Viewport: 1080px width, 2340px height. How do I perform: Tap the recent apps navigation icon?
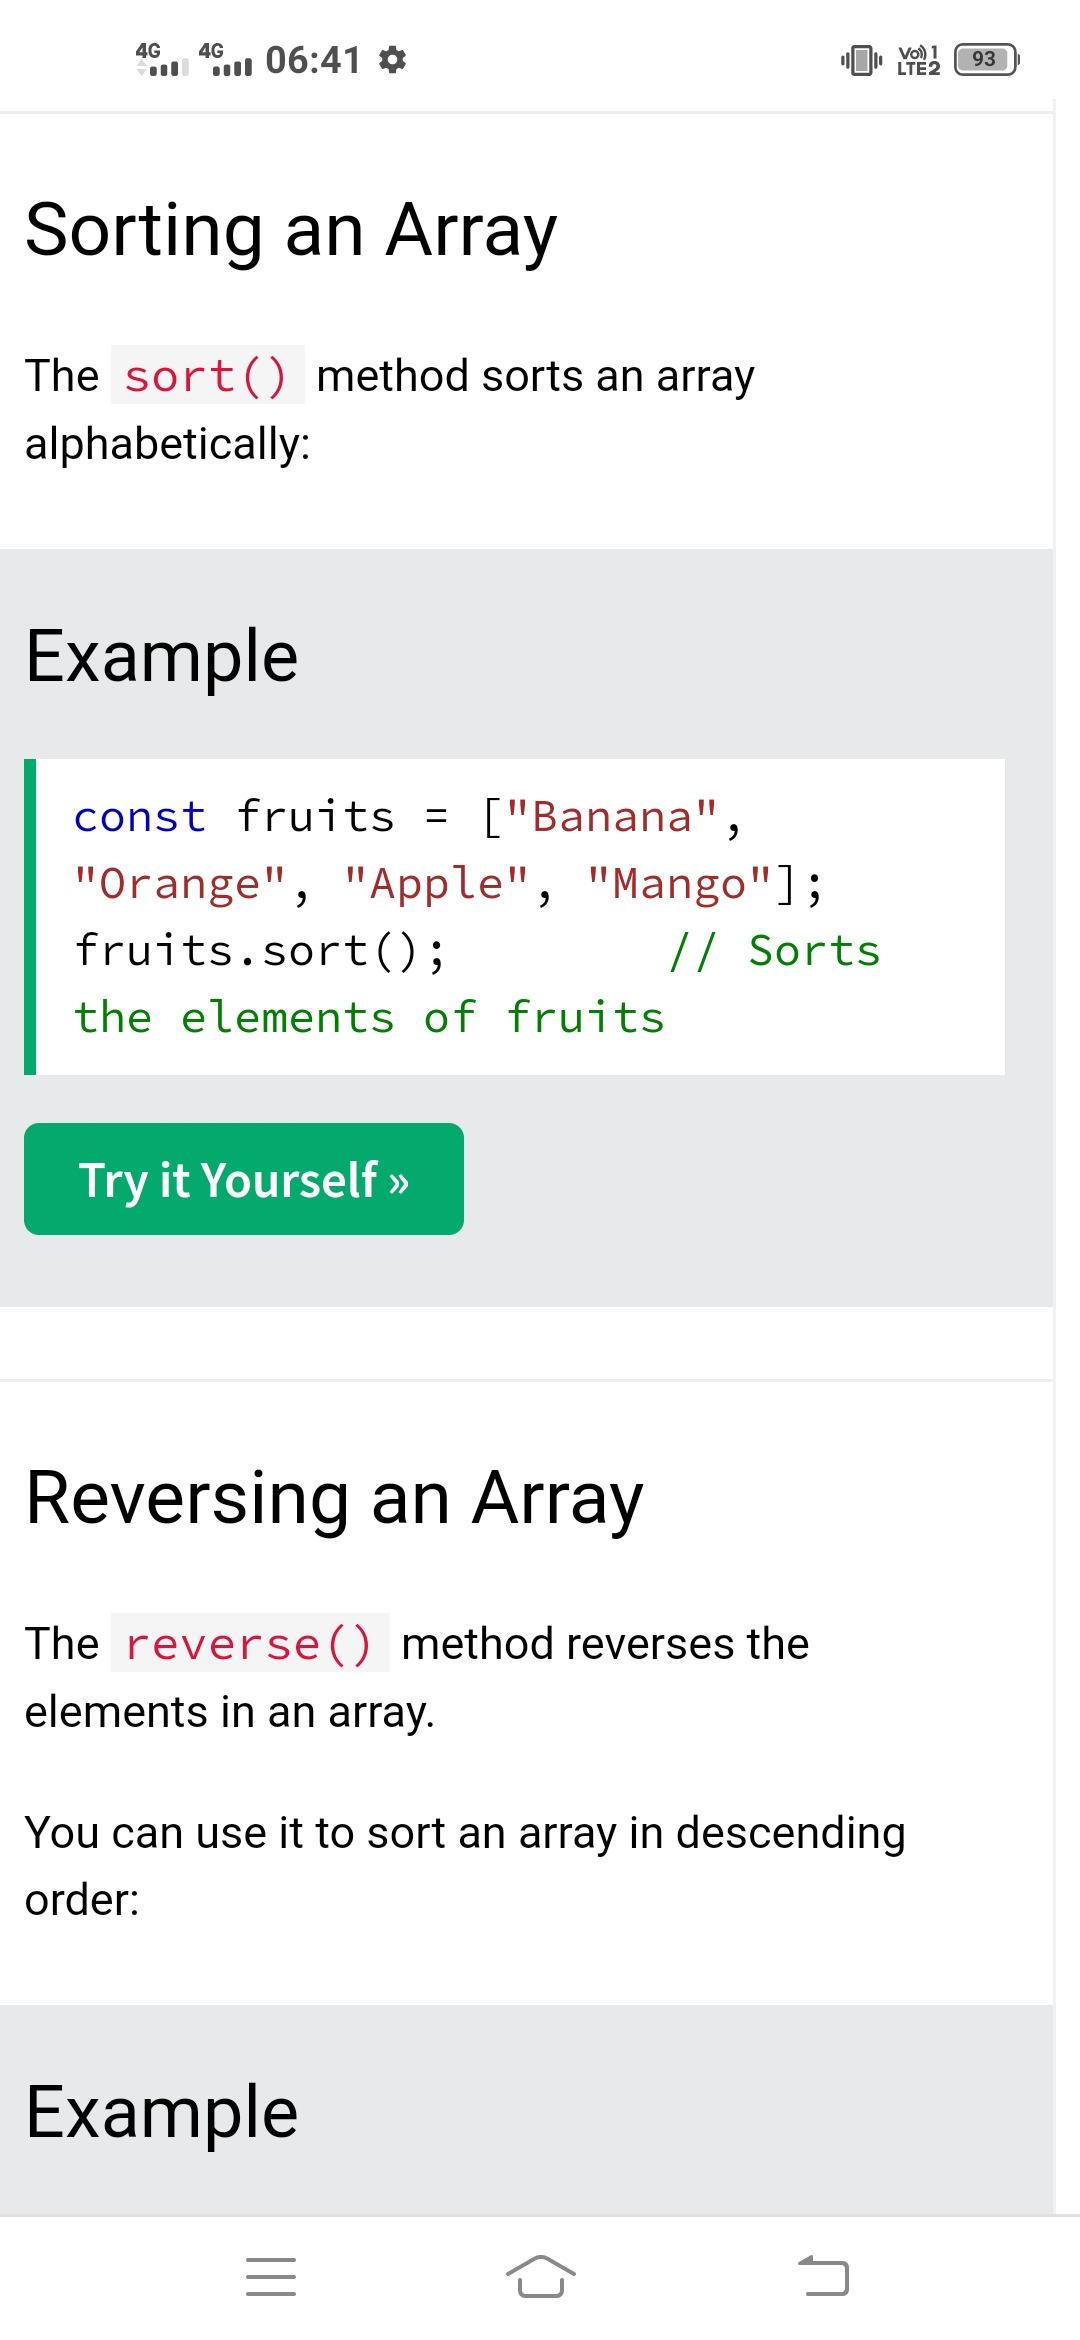(x=270, y=2277)
